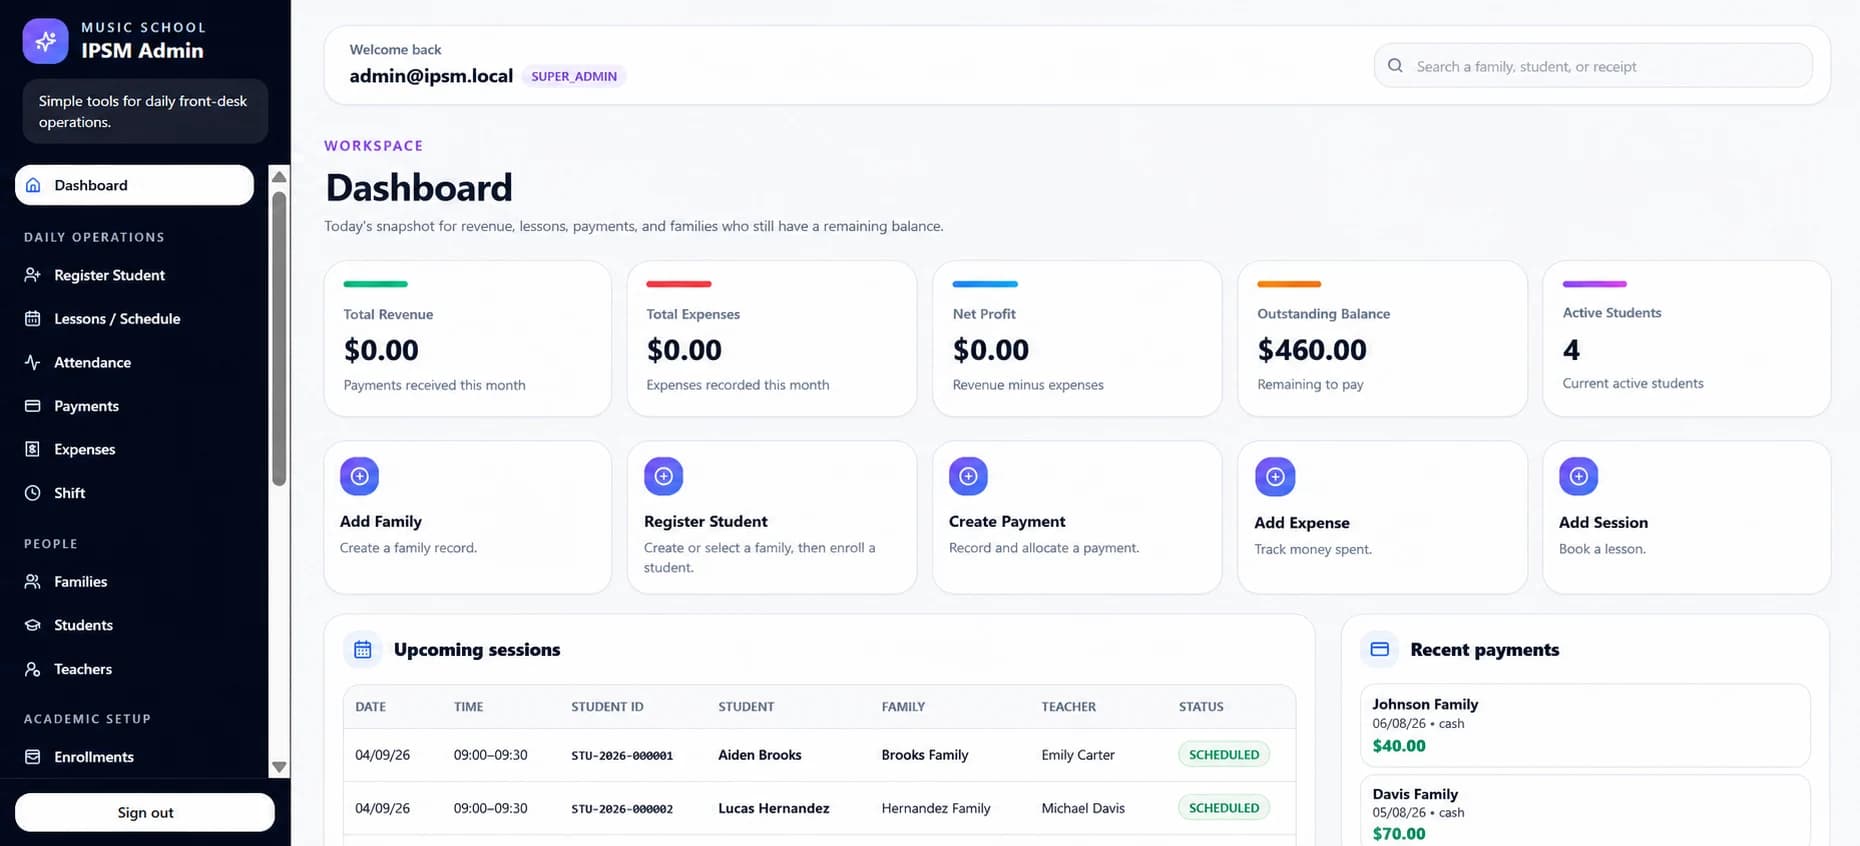
Task: Click admin@ipsm.local account email
Action: pos(431,76)
